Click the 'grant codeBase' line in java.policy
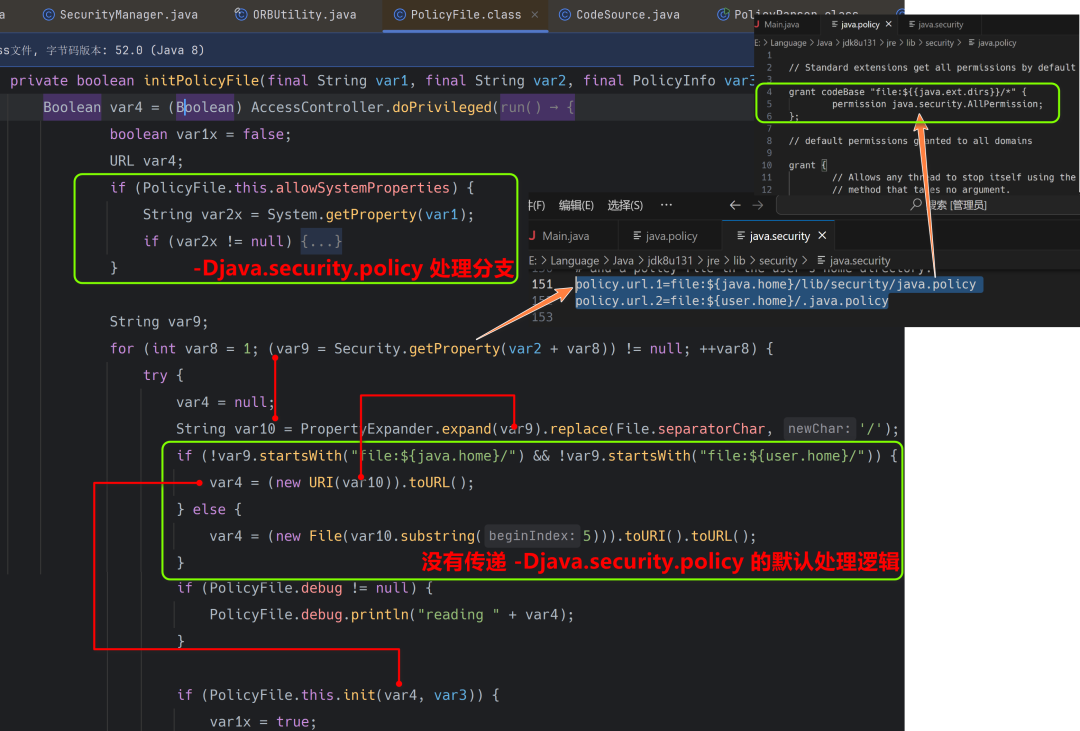 907,92
